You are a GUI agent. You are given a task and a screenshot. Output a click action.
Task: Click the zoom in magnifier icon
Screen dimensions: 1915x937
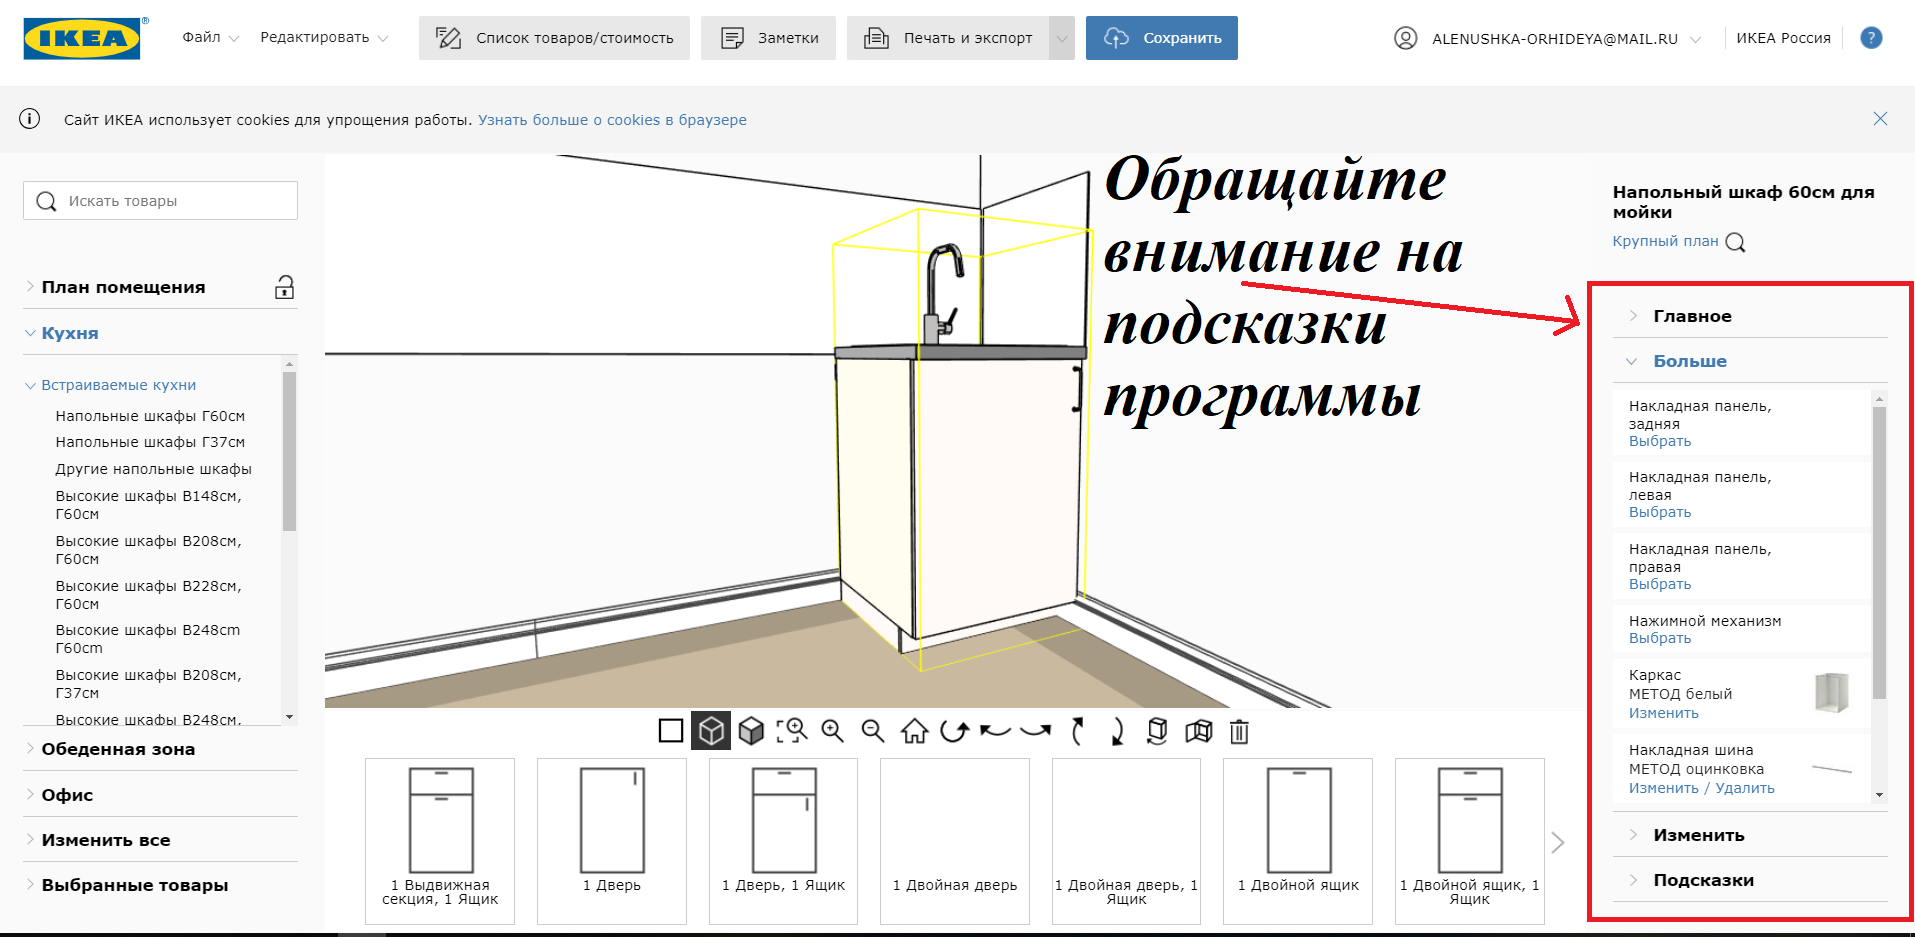[x=832, y=731]
